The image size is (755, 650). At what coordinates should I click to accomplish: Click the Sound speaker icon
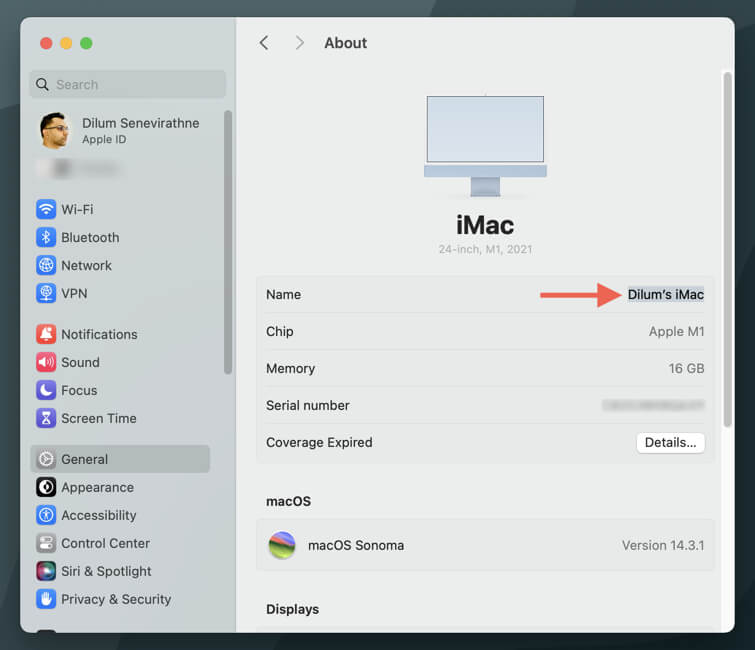(x=46, y=362)
